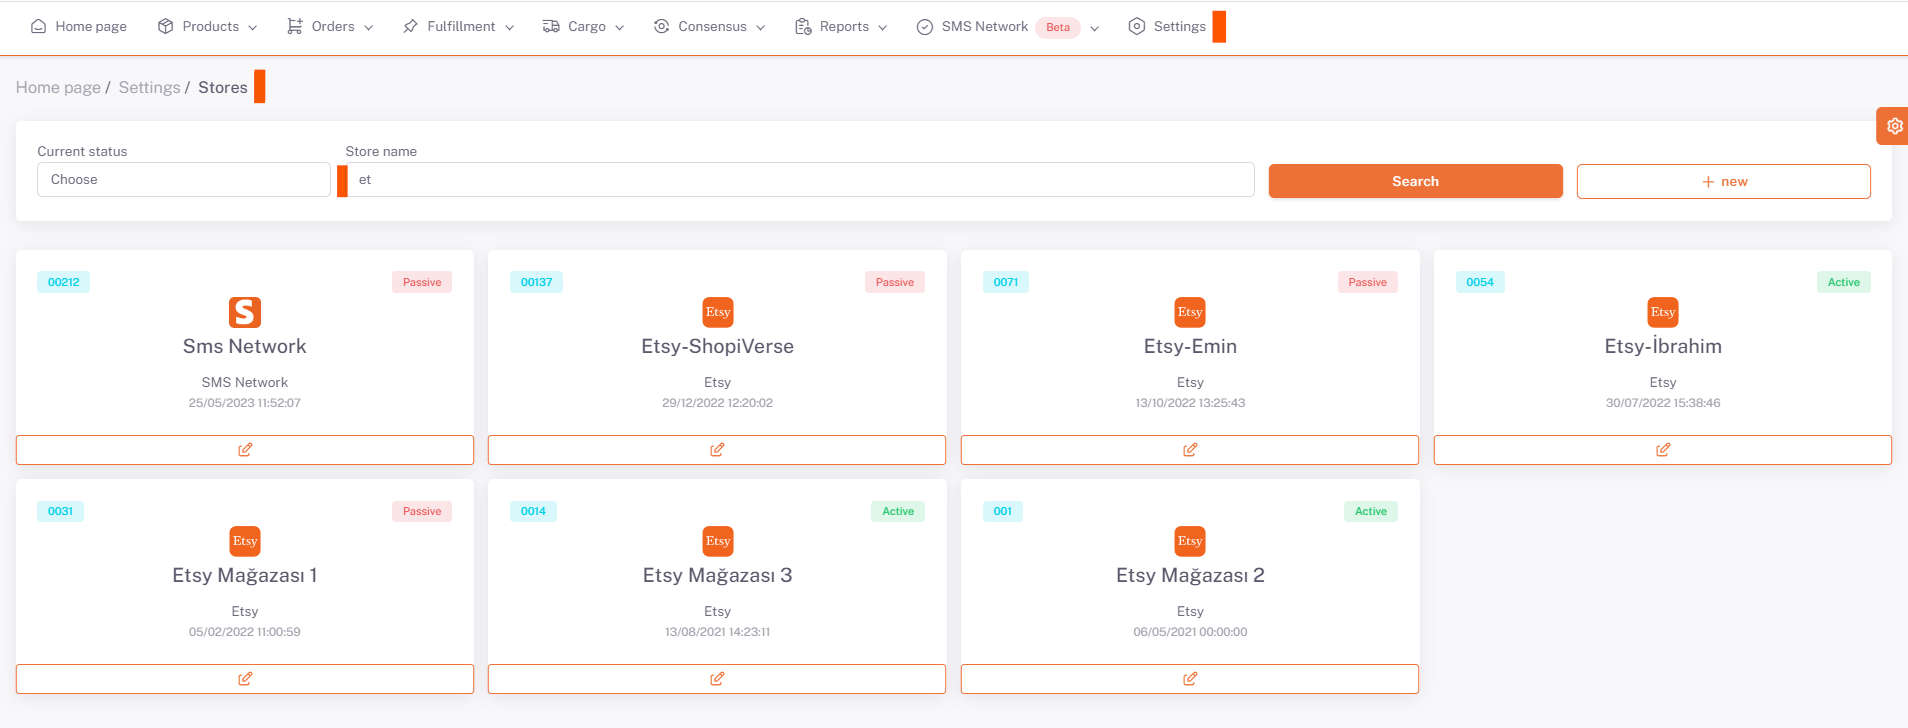The width and height of the screenshot is (1908, 728).
Task: Open the Orders menu
Action: (x=330, y=27)
